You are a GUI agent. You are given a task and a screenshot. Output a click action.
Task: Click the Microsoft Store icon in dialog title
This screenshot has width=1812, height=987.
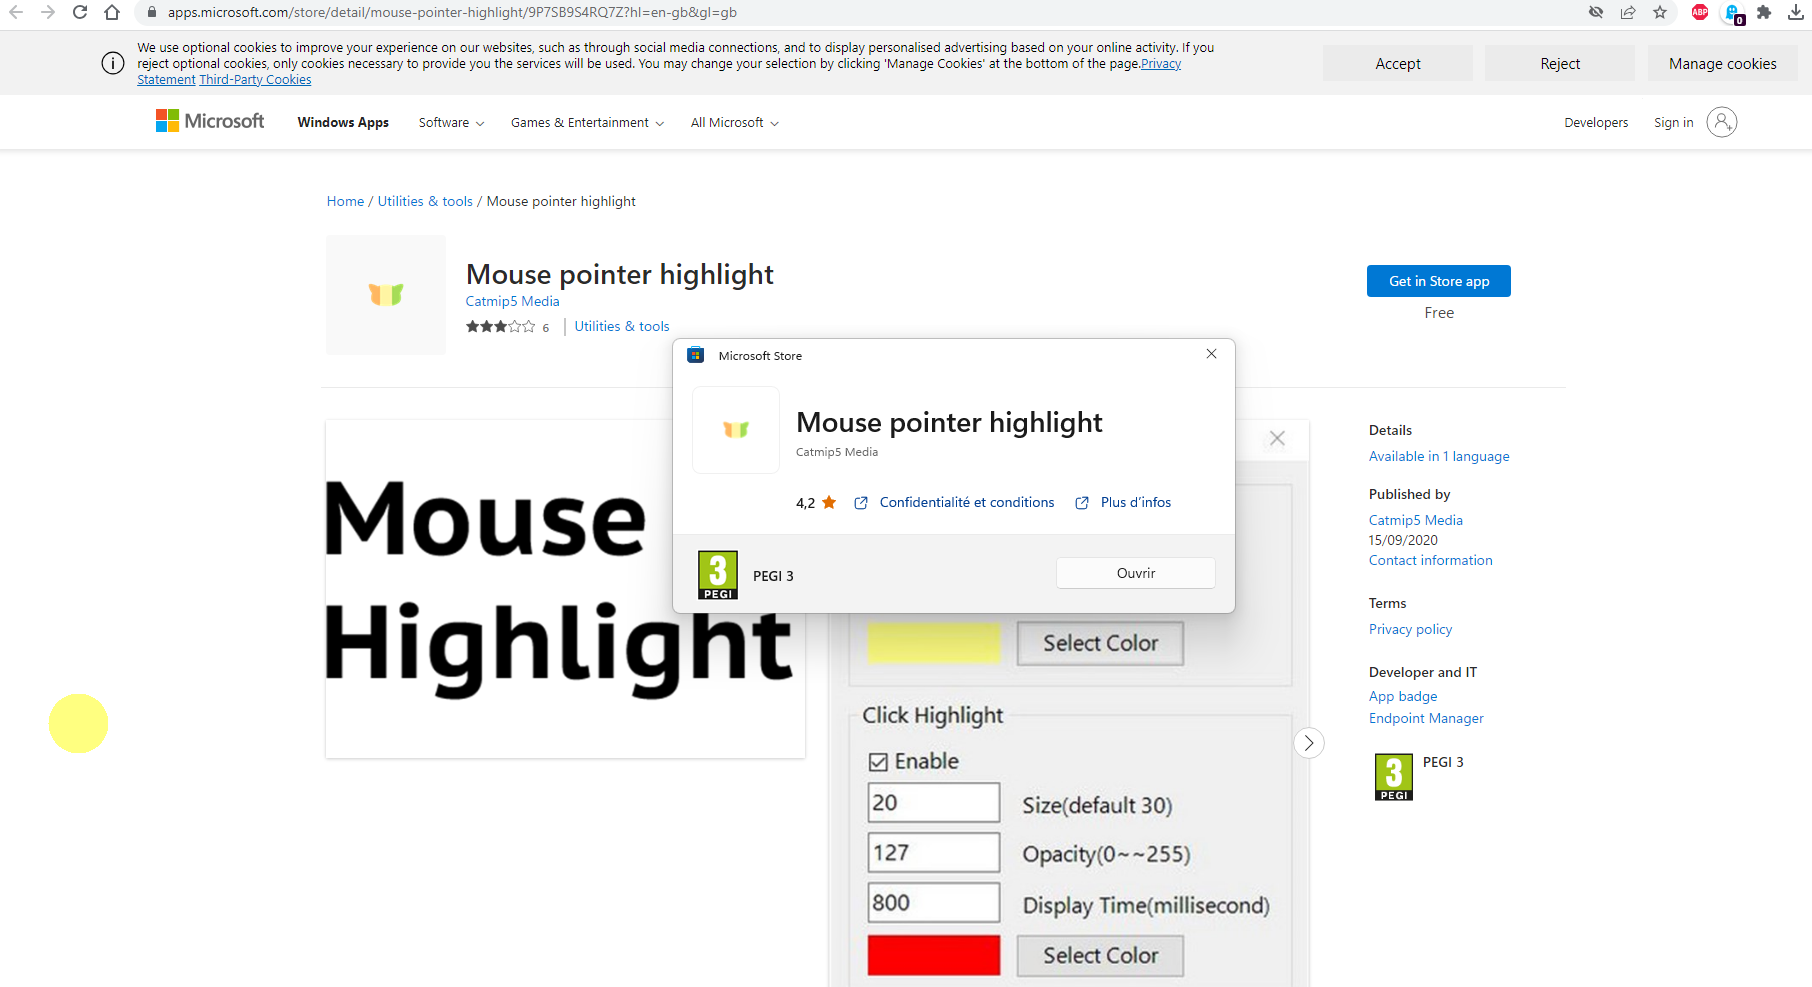tap(696, 355)
